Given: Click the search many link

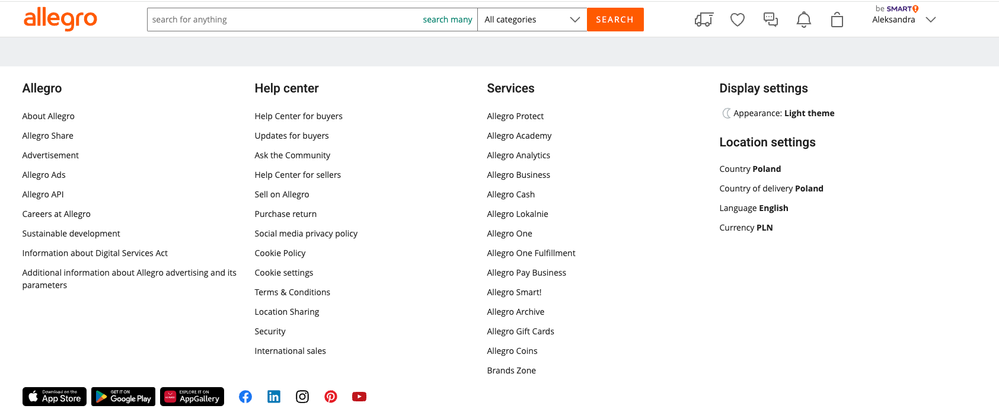Looking at the screenshot, I should click(x=447, y=20).
